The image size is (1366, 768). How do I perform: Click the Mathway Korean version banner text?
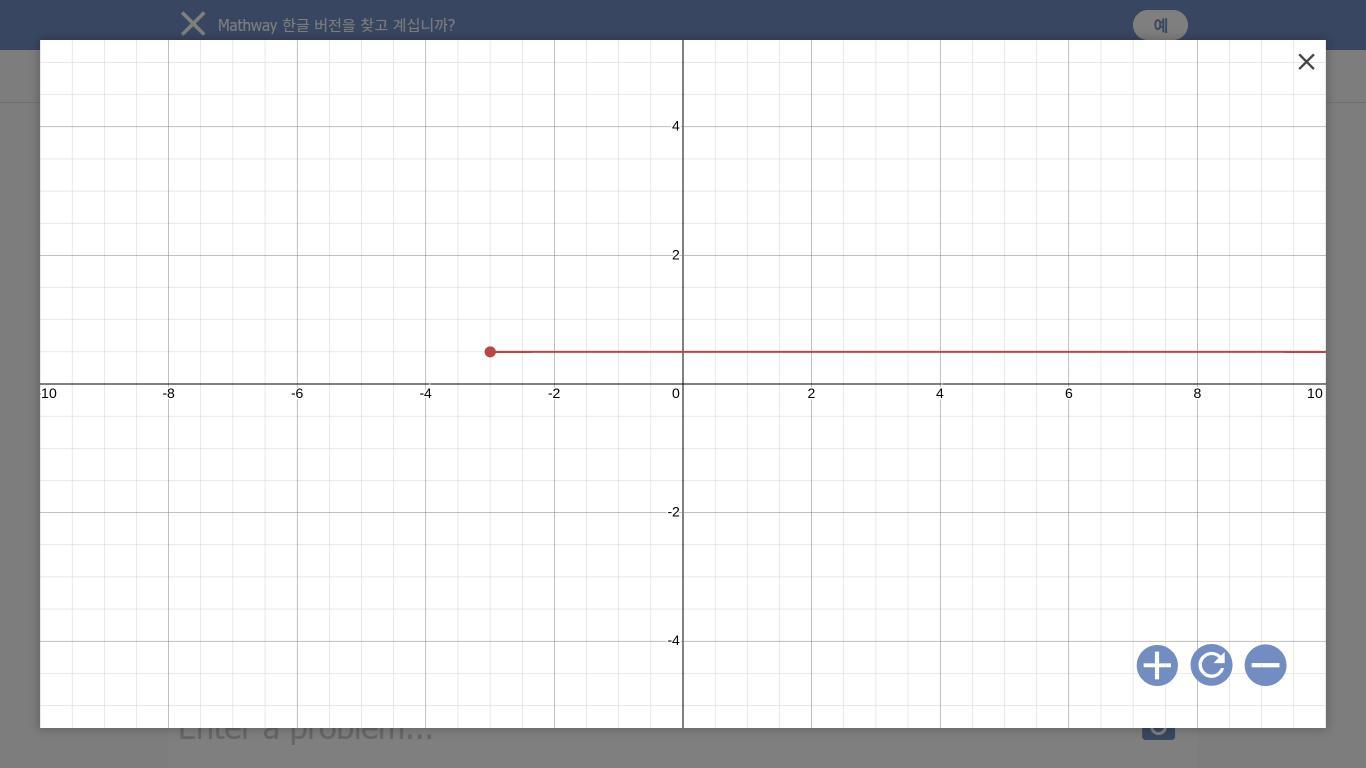point(336,25)
